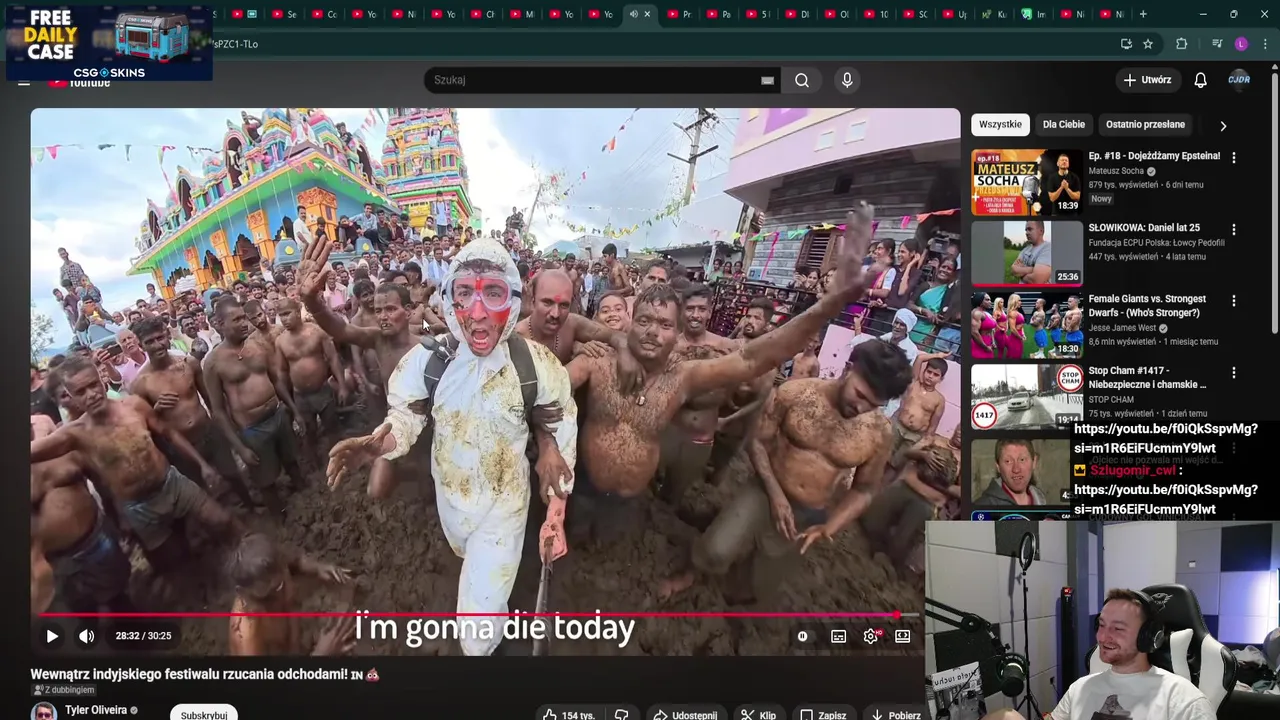Switch the player to theater mode
This screenshot has height=720, width=1280.
click(x=903, y=636)
